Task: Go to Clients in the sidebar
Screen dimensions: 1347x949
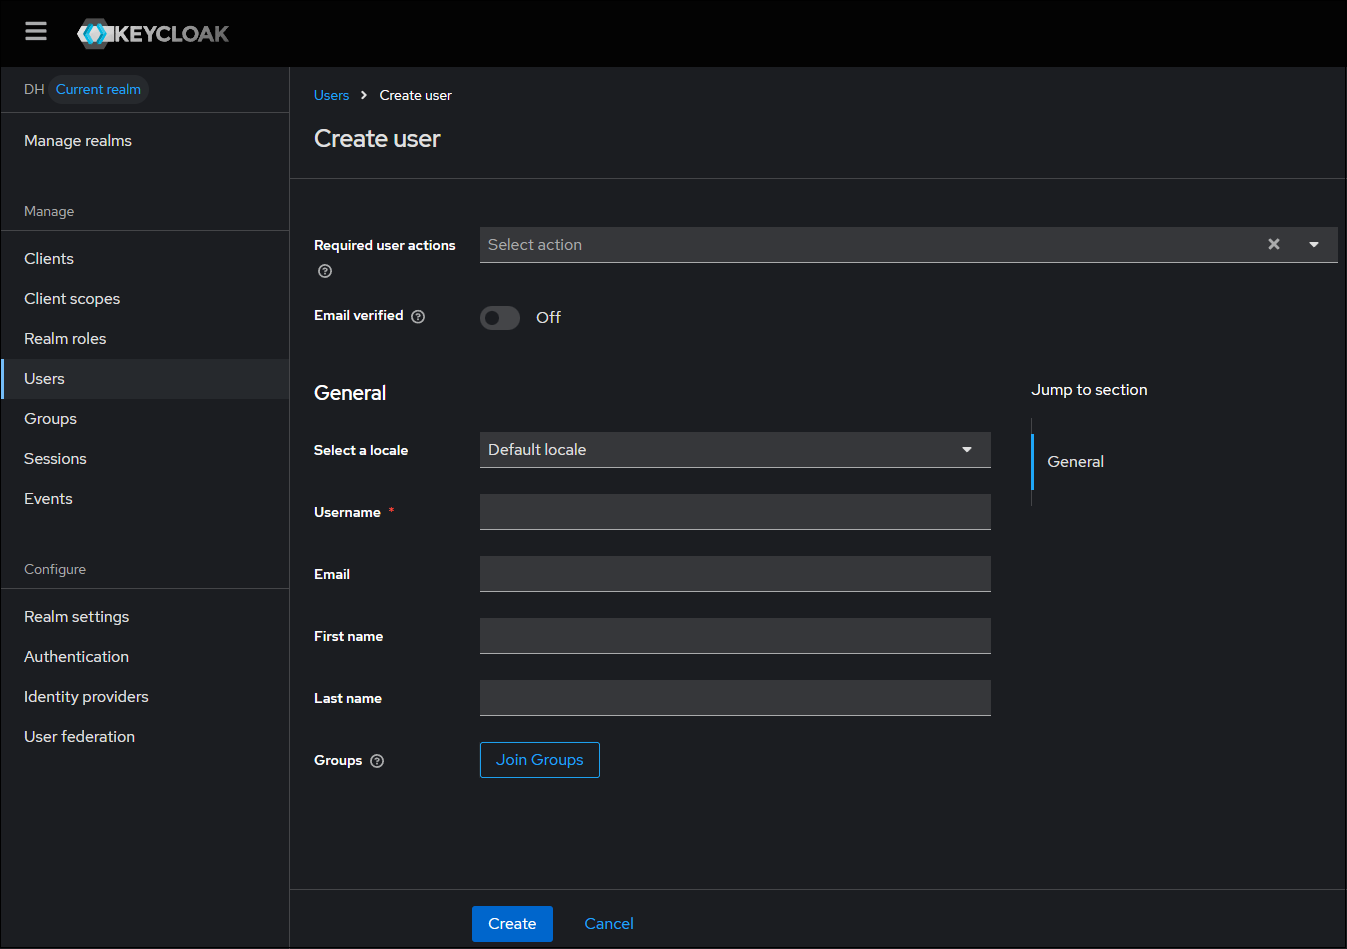Action: [x=49, y=258]
